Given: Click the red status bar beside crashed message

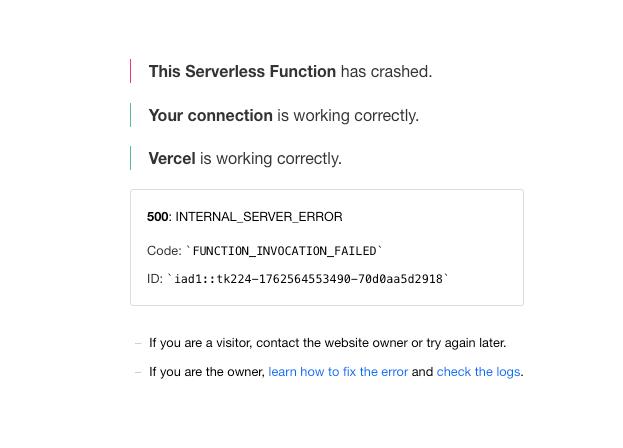Looking at the screenshot, I should 131,71.
